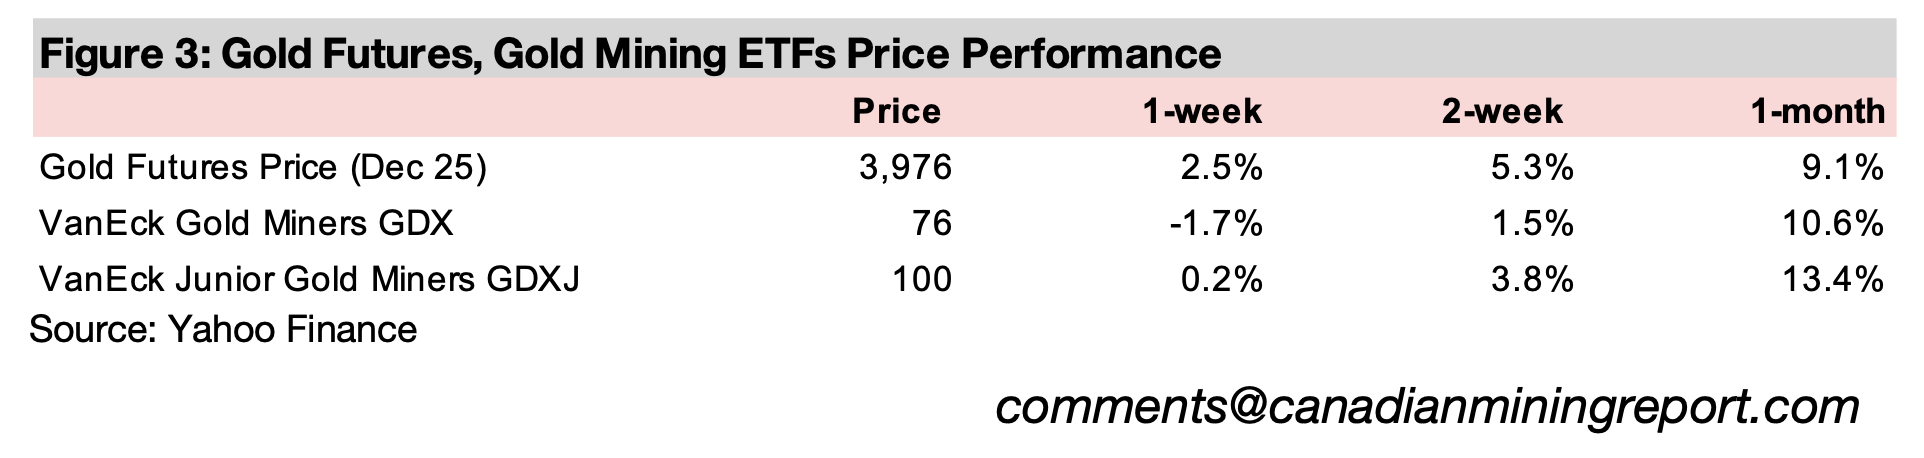Select the 2-week column header
1924x458 pixels.
(x=1502, y=111)
